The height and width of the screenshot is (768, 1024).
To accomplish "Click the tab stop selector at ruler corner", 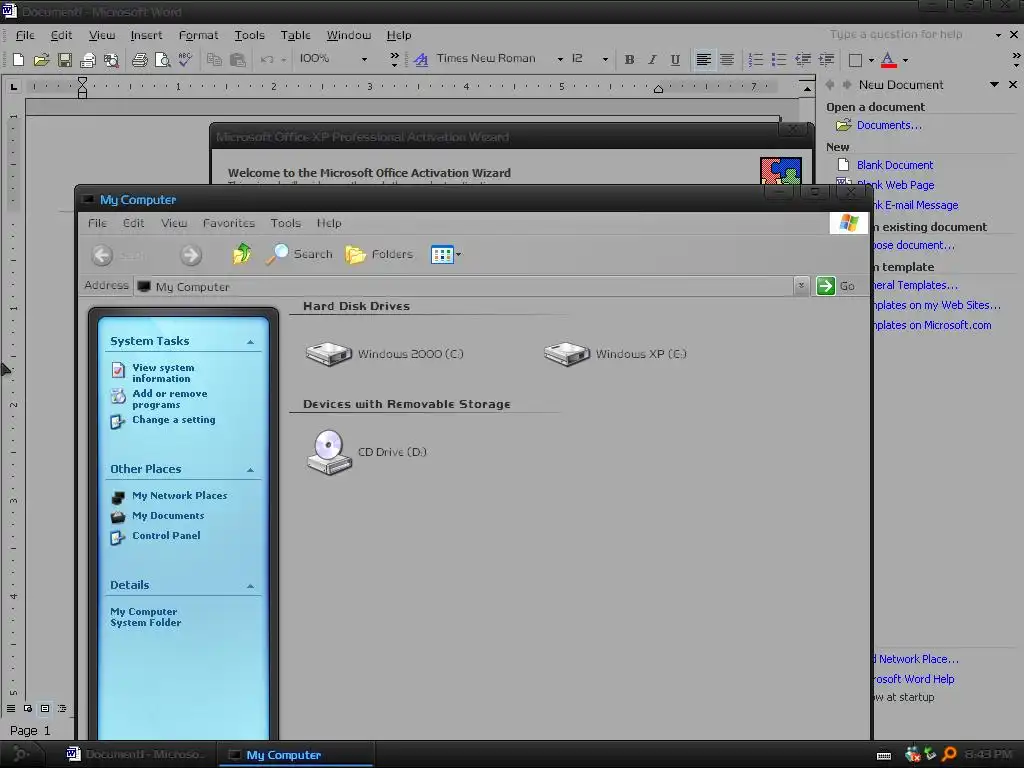I will pyautogui.click(x=14, y=86).
